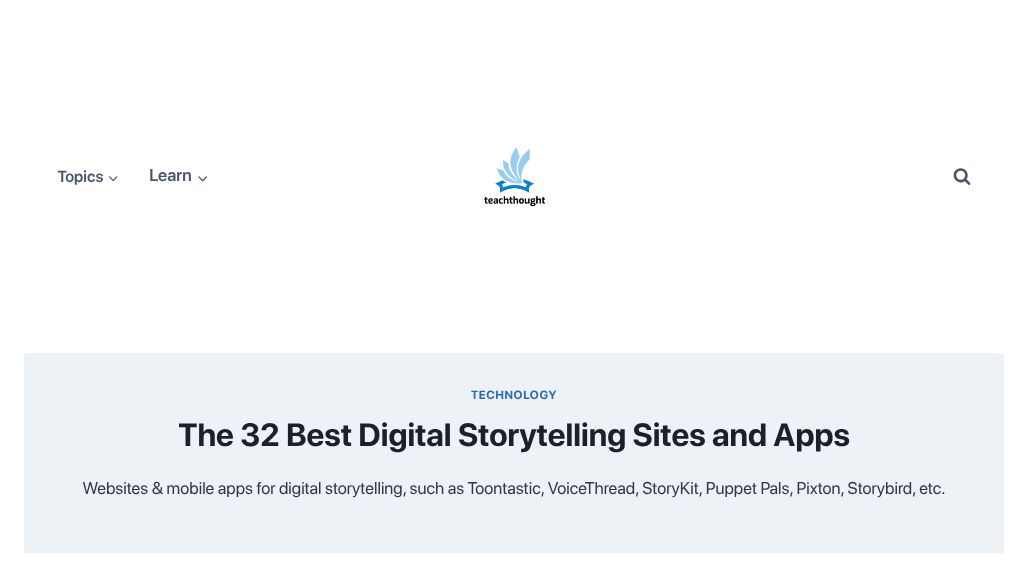The height and width of the screenshot is (578, 1028).
Task: Click the teachthought wordmark under the logo
Action: 514,200
